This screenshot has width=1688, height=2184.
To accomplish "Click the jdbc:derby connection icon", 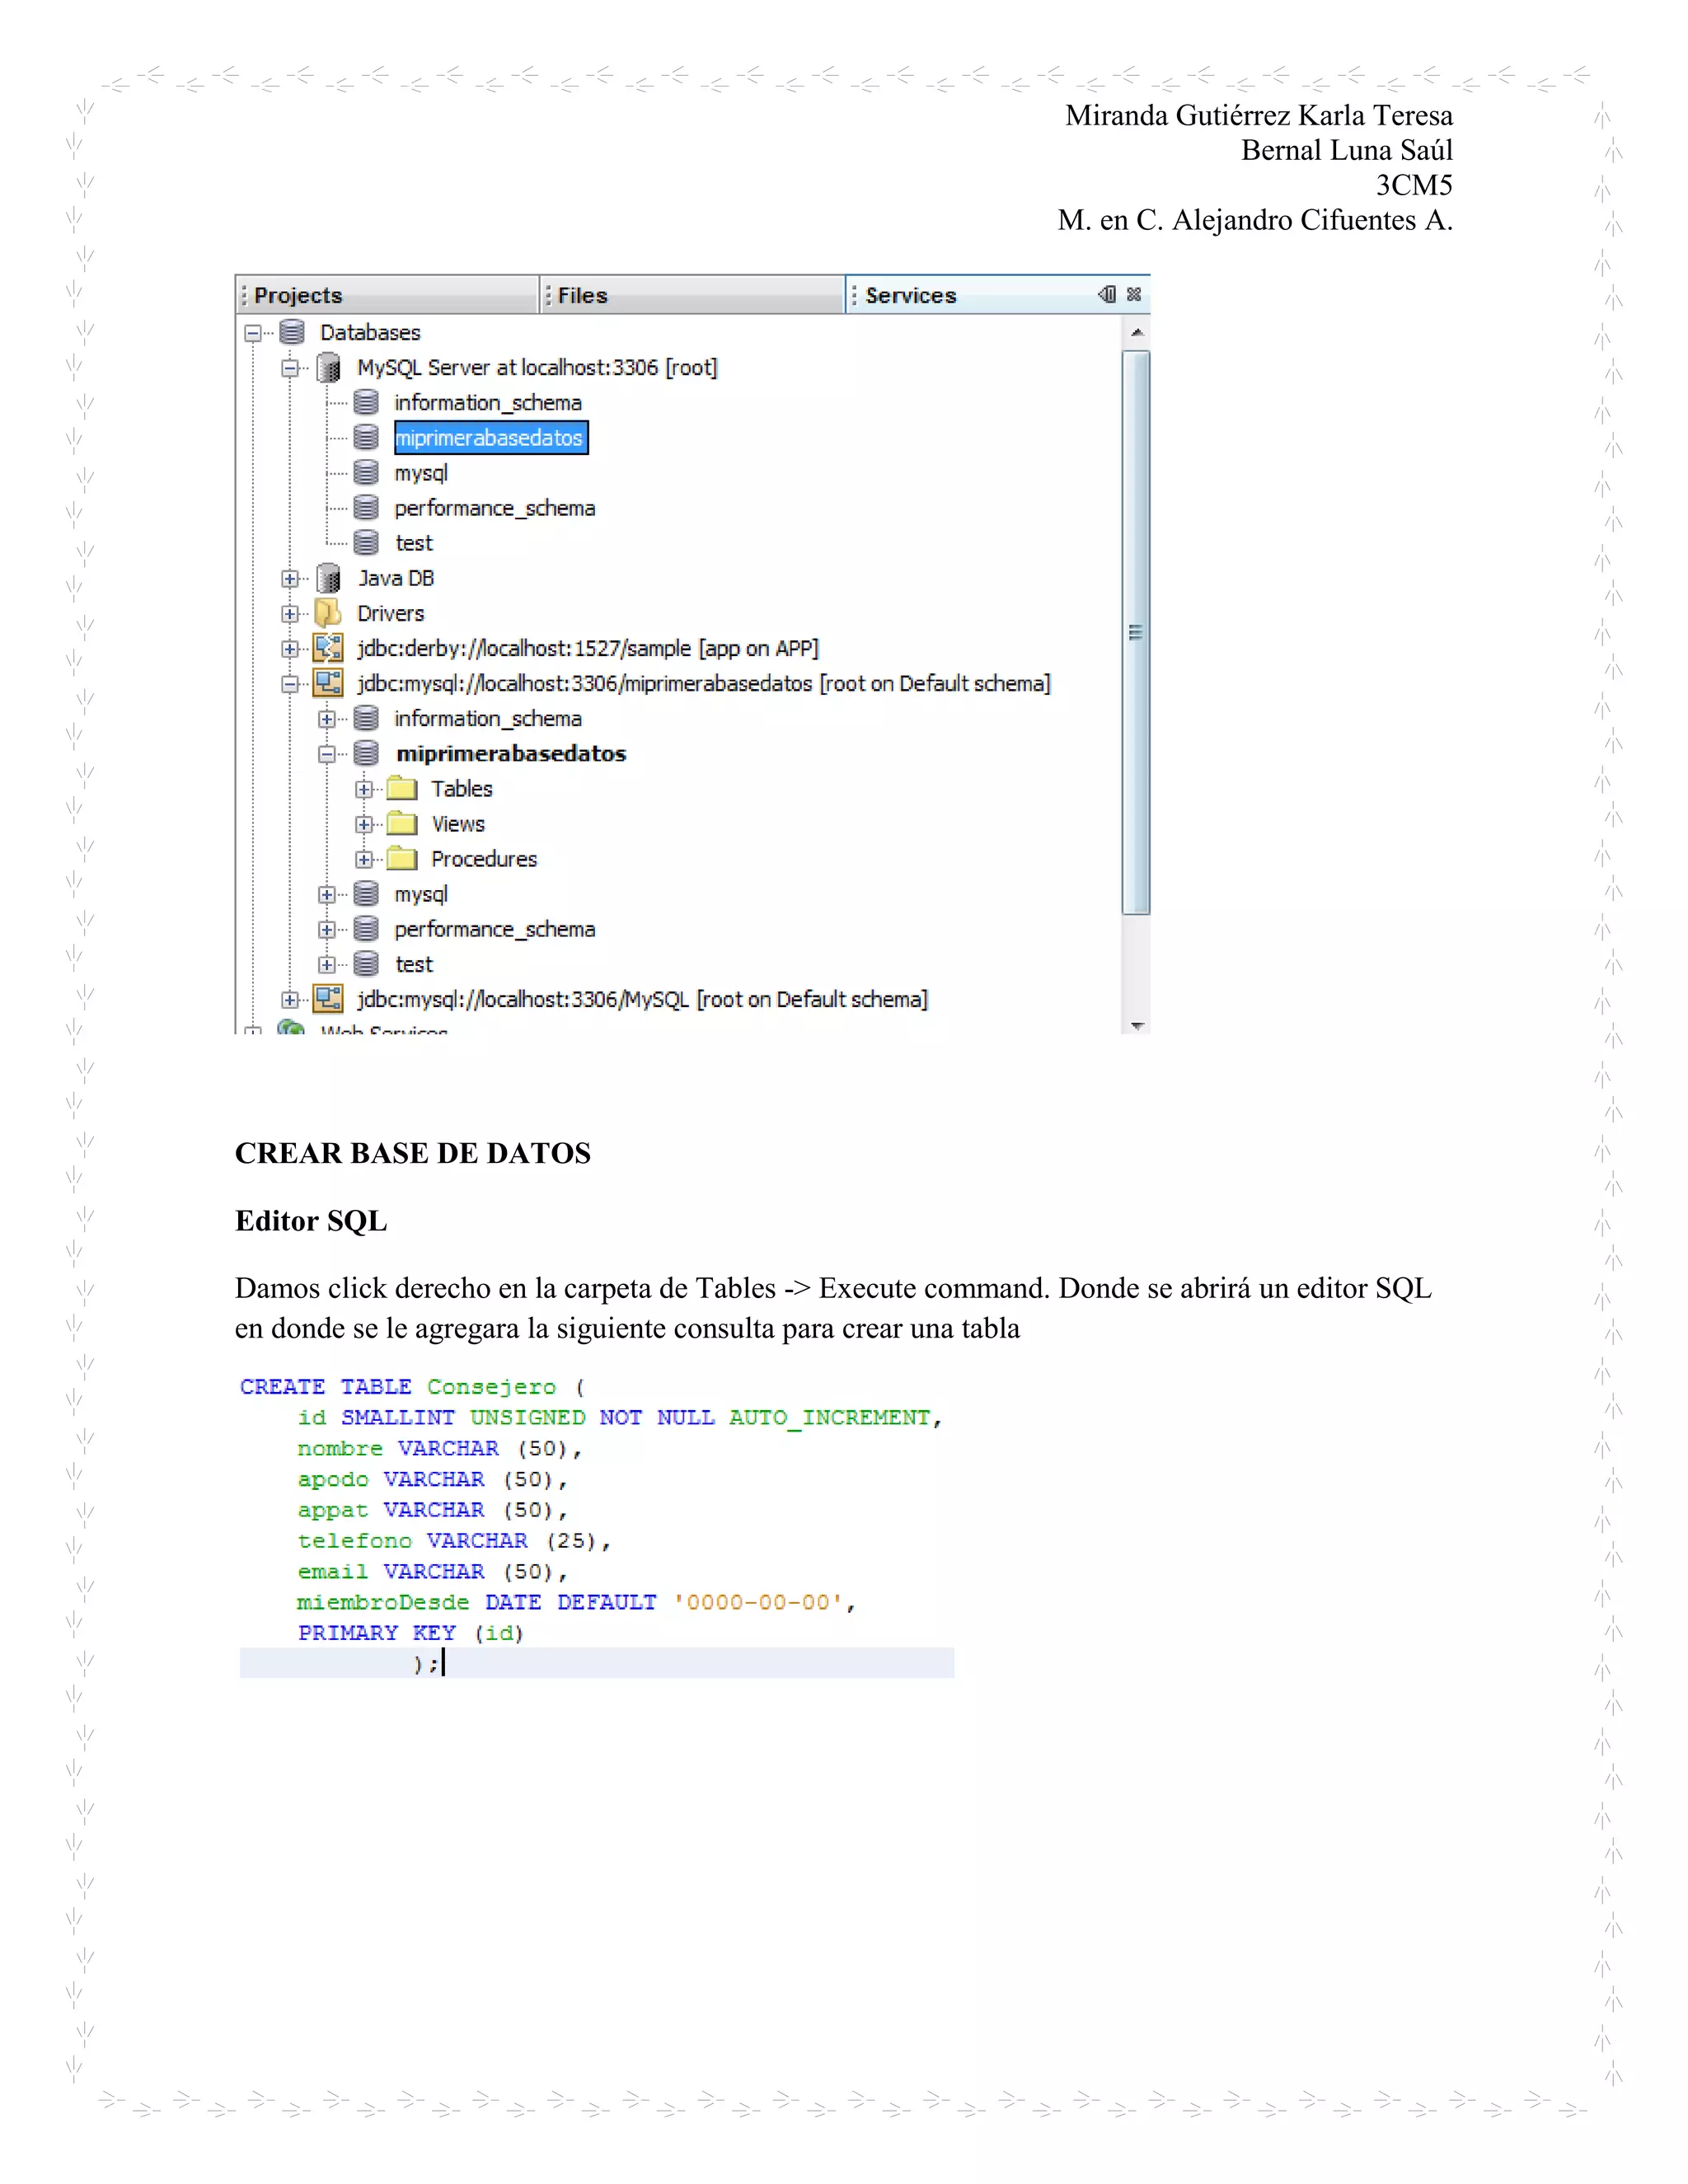I will [x=328, y=648].
